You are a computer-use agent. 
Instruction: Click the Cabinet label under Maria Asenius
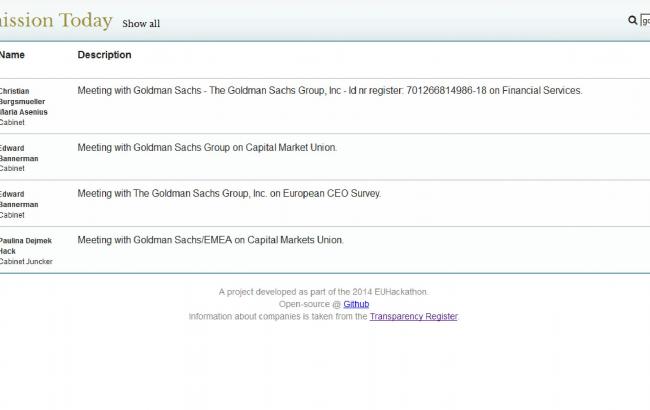pyautogui.click(x=12, y=122)
